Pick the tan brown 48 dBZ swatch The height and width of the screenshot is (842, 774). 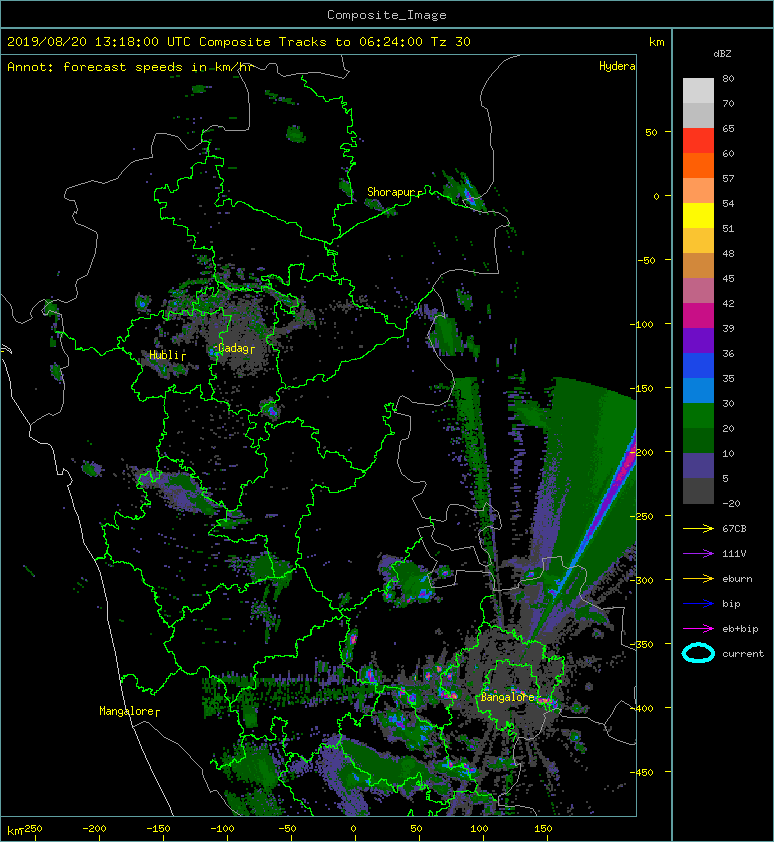698,265
